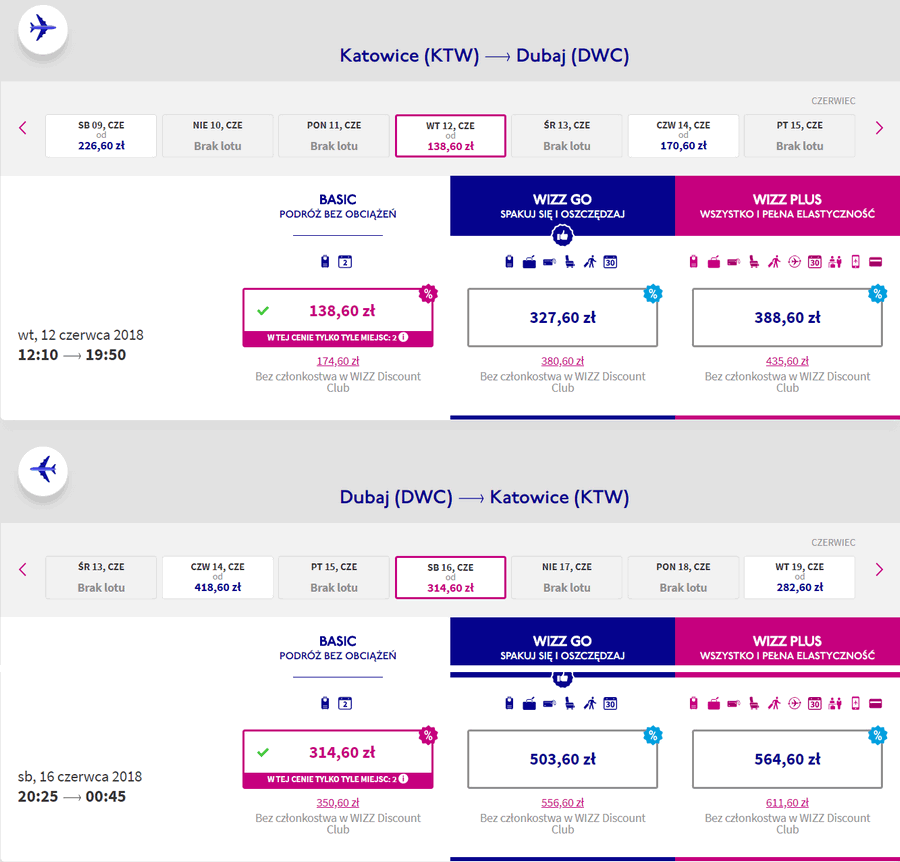Viewport: 900px width, 862px height.
Task: Click return flight BASIC calendar 2 icon
Action: coord(345,704)
